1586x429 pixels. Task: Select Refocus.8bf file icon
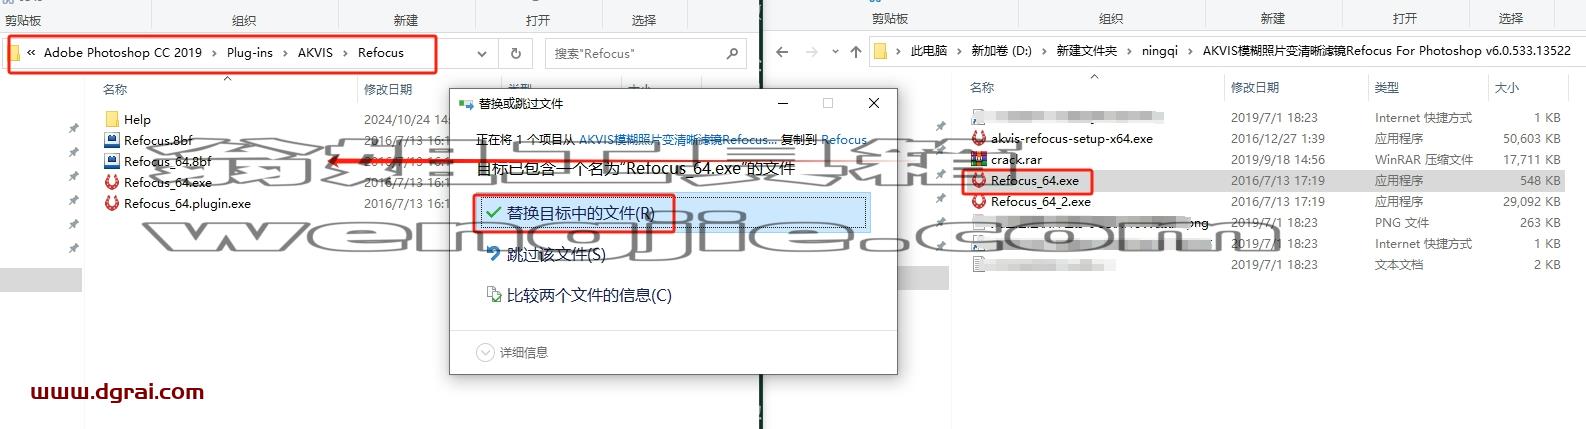tap(112, 140)
